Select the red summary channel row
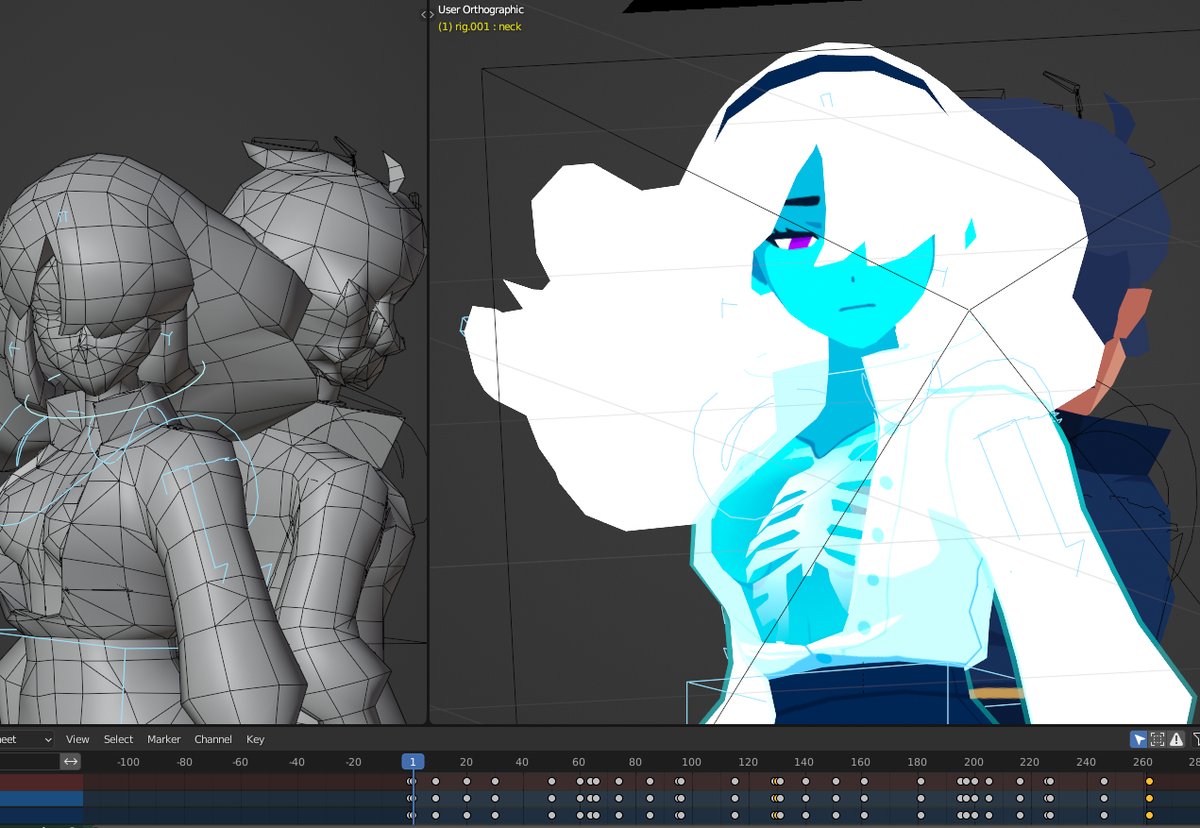 41,781
